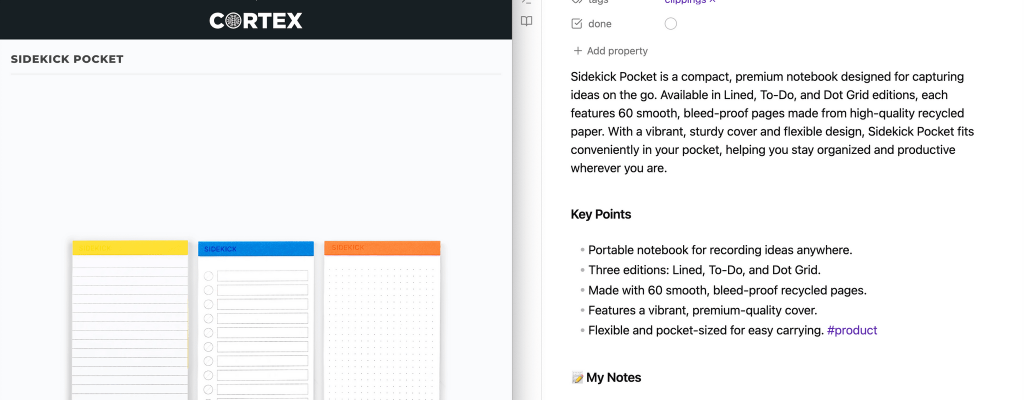Click the bullet 'Portable notebook for recording ideas anywhere.'
This screenshot has height=400, width=1024.
point(720,250)
